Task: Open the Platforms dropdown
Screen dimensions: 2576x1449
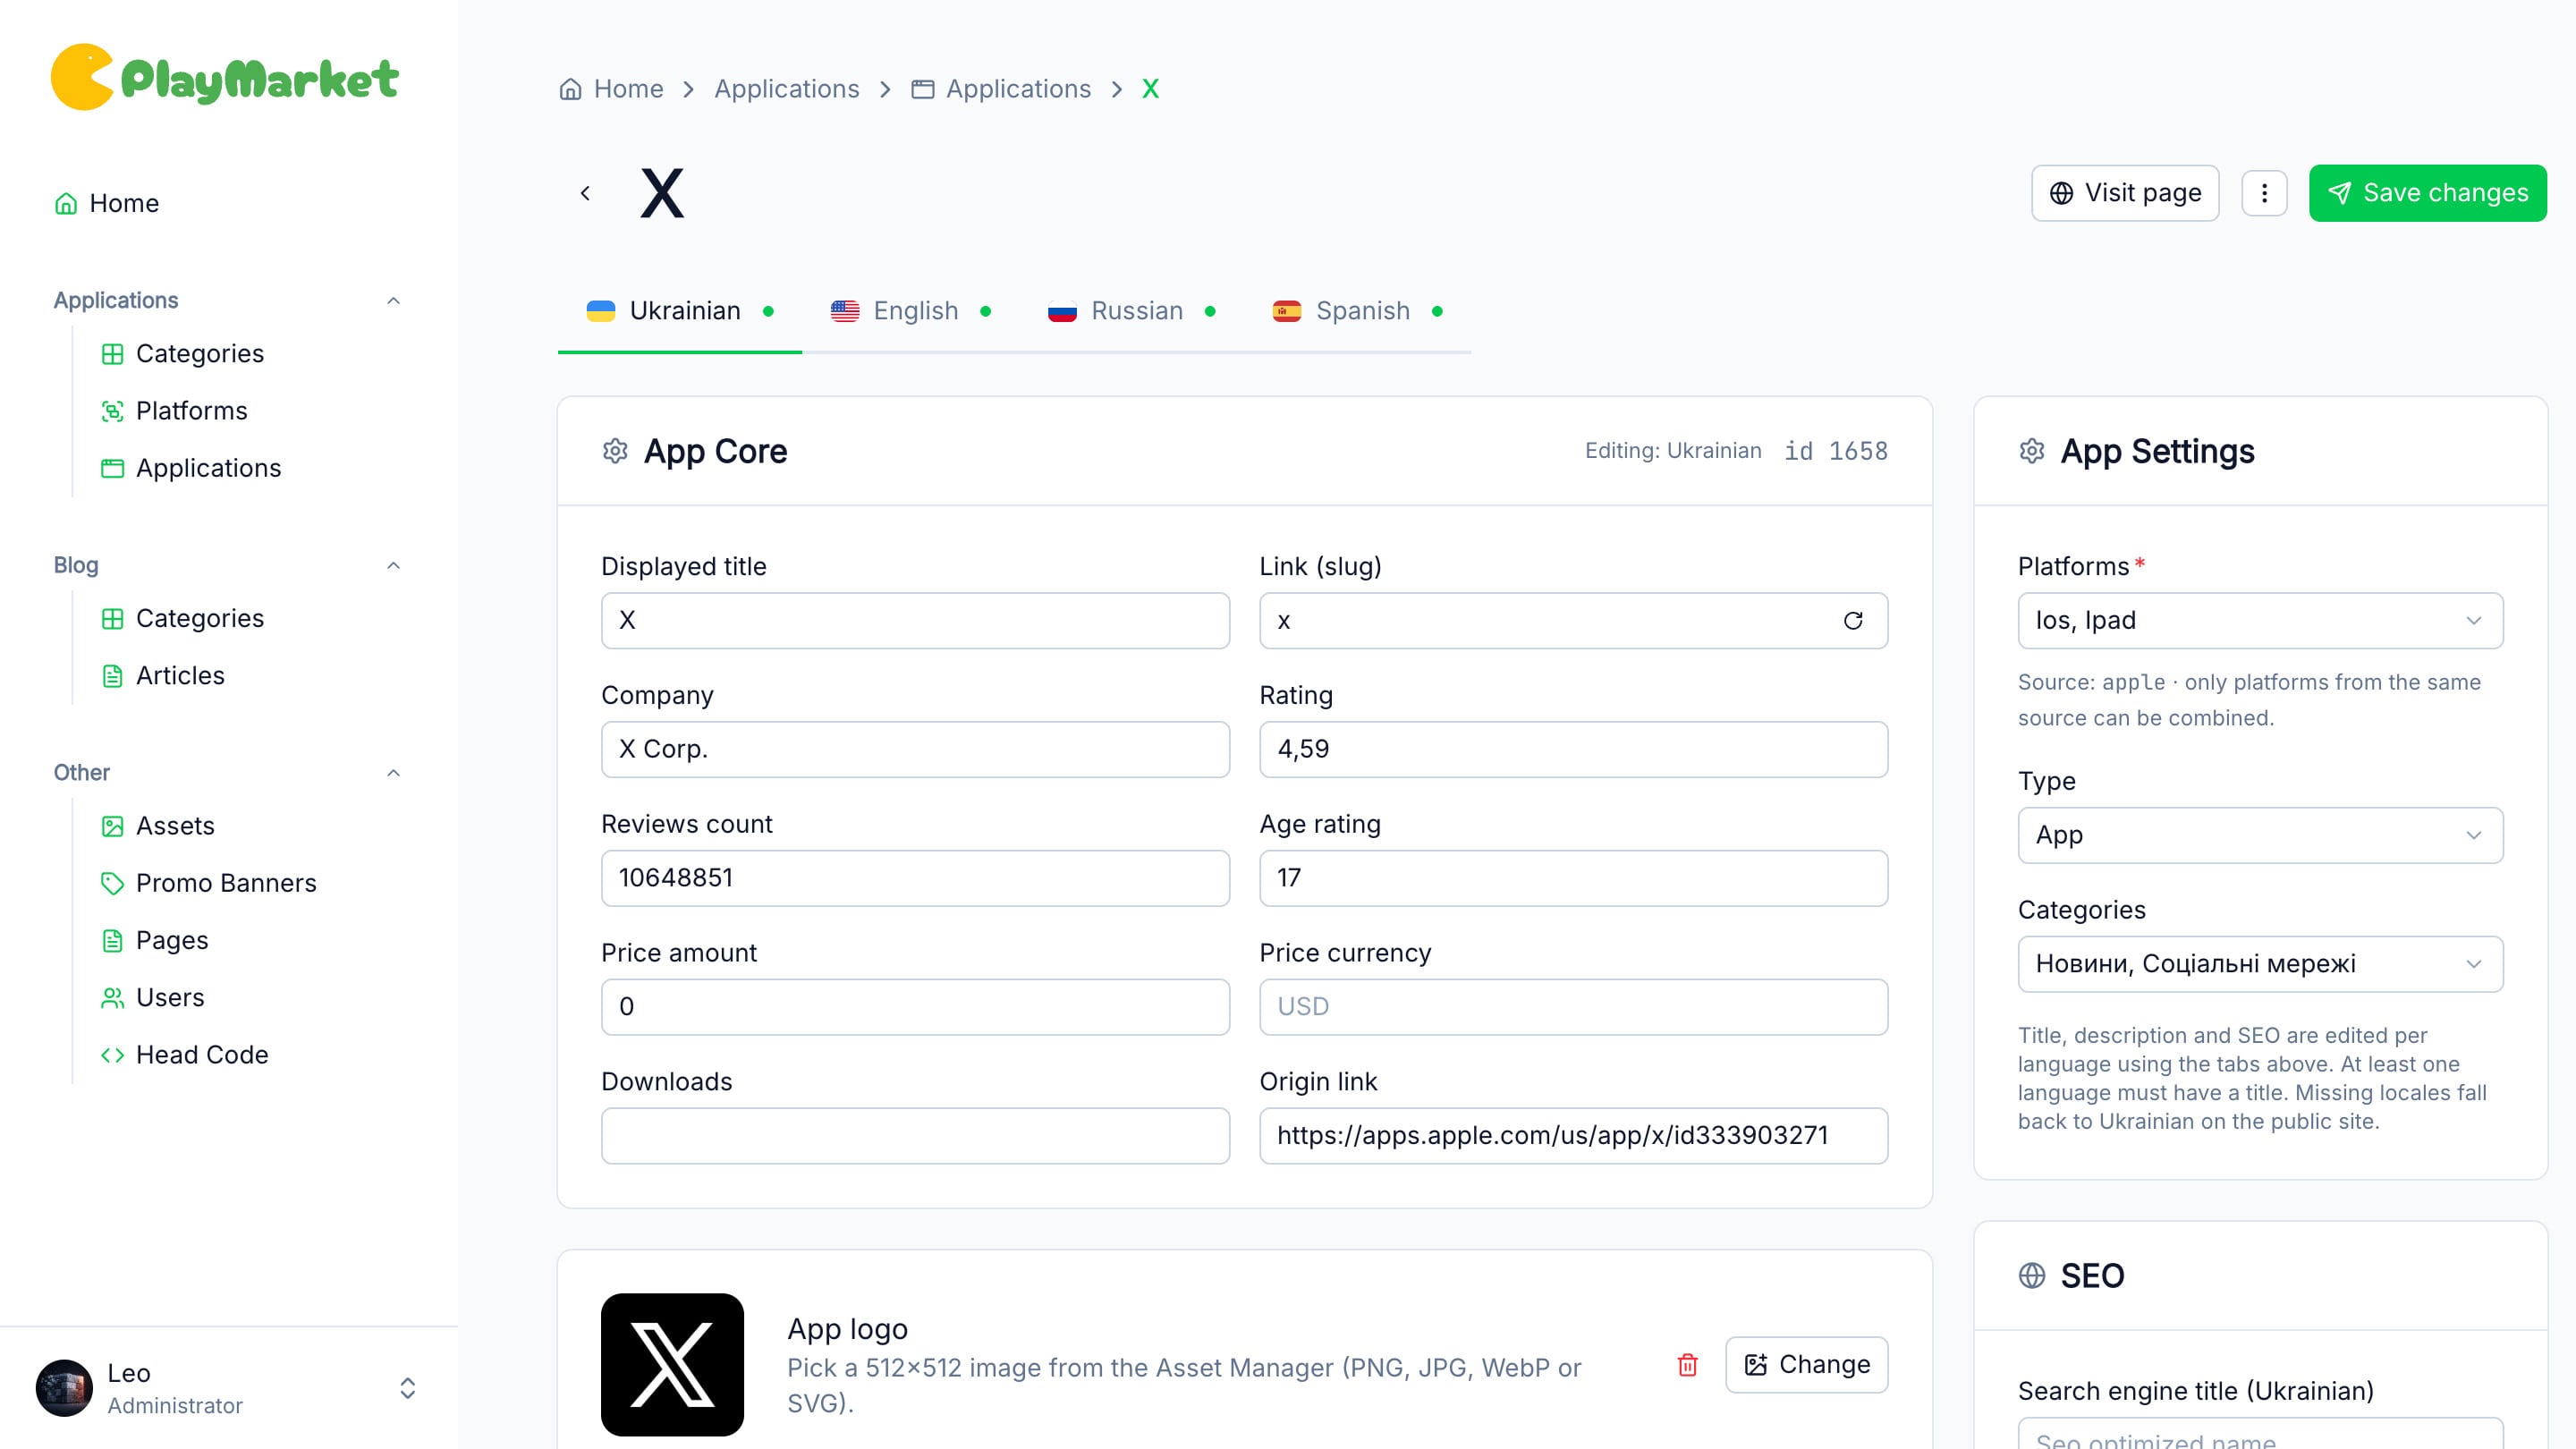Action: pos(2260,621)
